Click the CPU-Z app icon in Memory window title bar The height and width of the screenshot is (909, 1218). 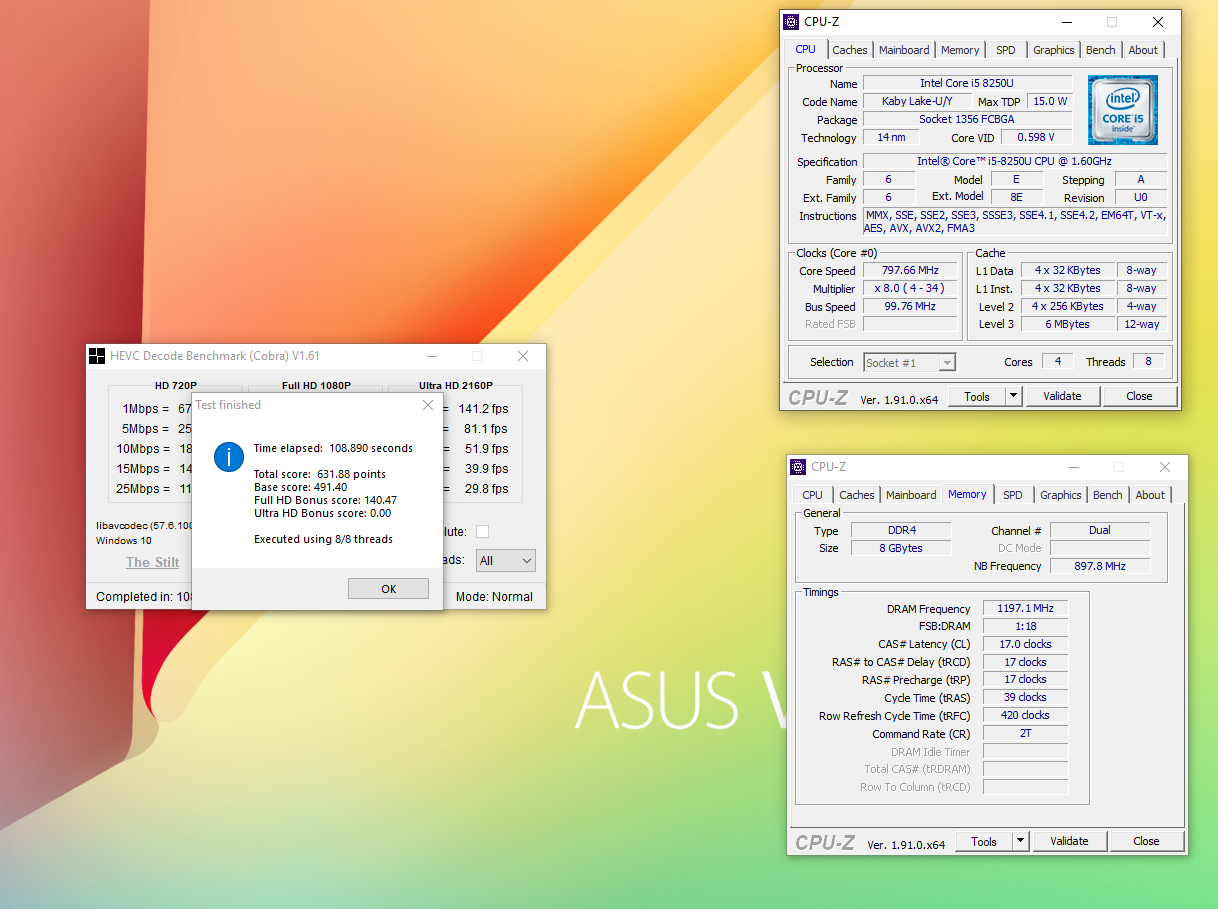pos(798,467)
